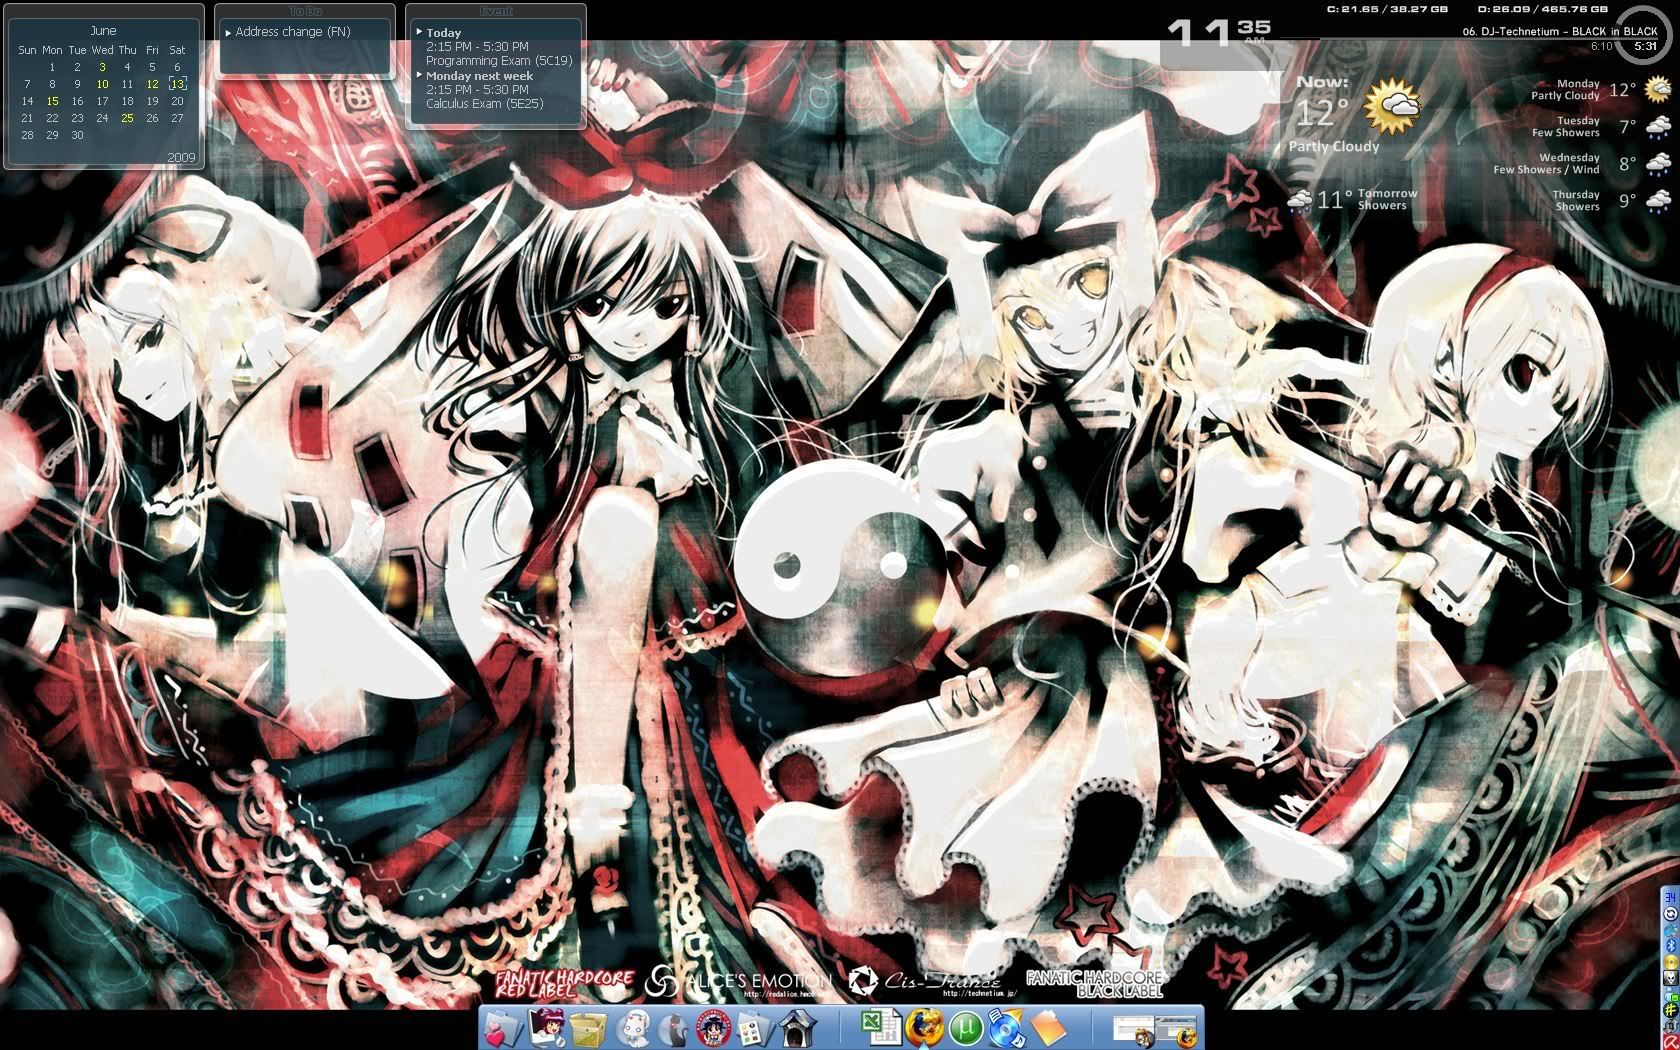Screen dimensions: 1680x1050
Task: Expand the Today event arrow
Action: [419, 32]
